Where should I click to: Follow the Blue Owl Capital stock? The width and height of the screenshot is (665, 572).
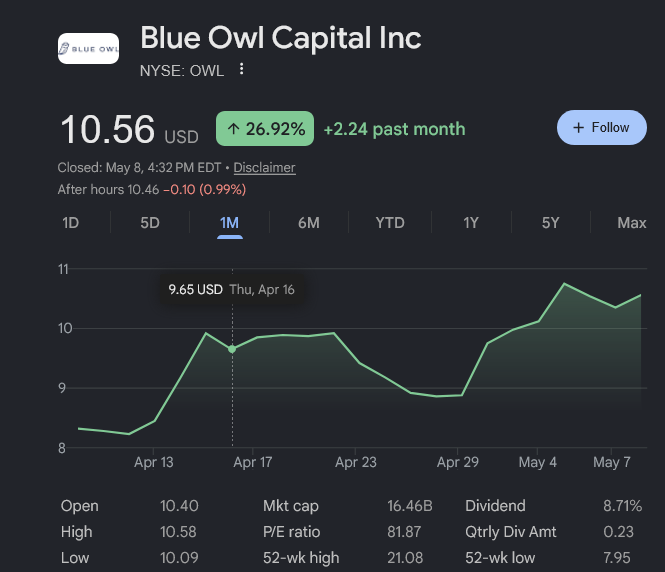click(601, 128)
